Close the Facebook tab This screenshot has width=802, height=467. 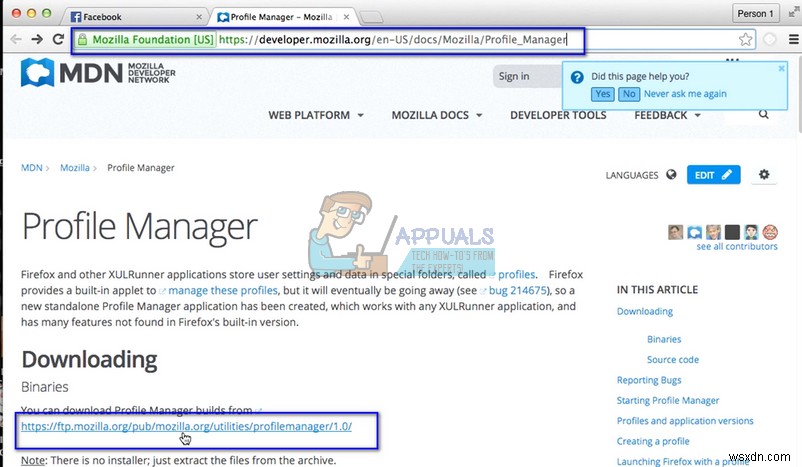(x=199, y=17)
